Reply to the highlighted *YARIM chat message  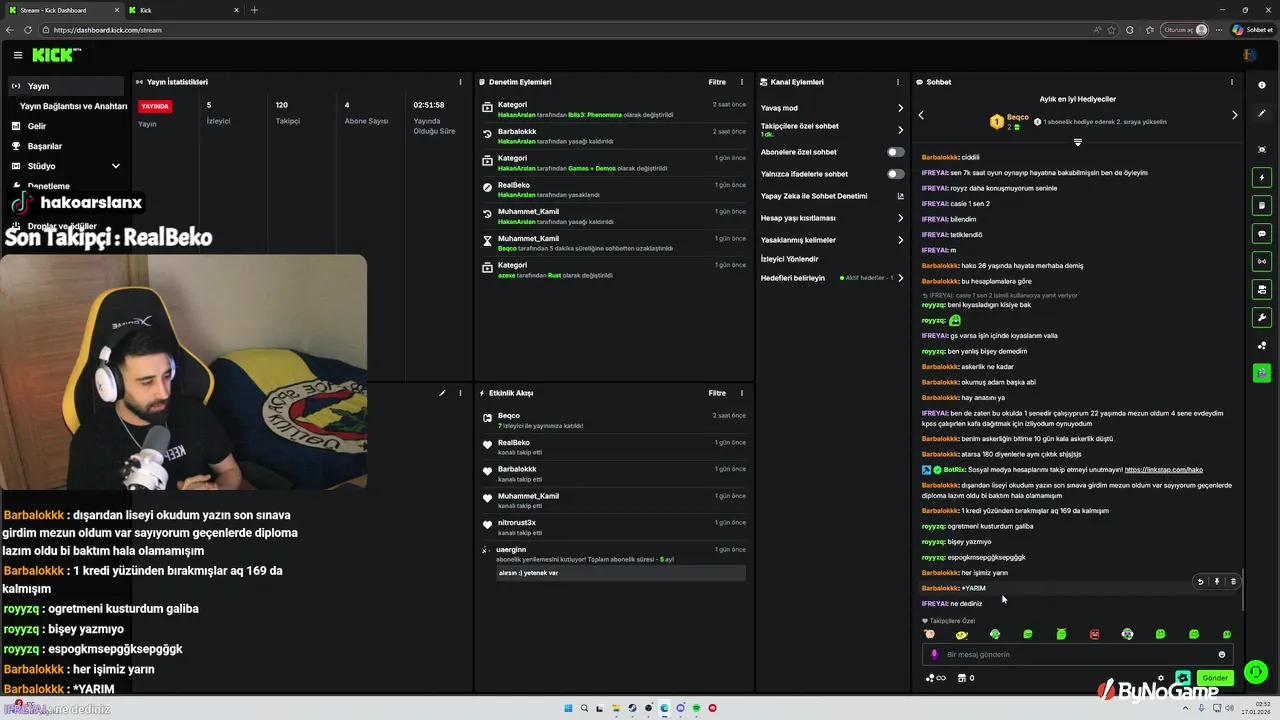click(1201, 581)
